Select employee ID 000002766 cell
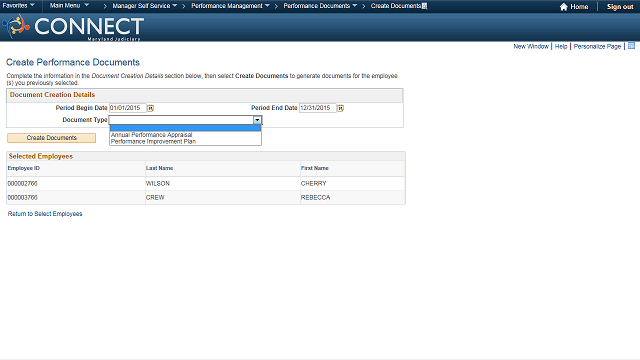Image resolution: width=640 pixels, height=360 pixels. [x=22, y=184]
